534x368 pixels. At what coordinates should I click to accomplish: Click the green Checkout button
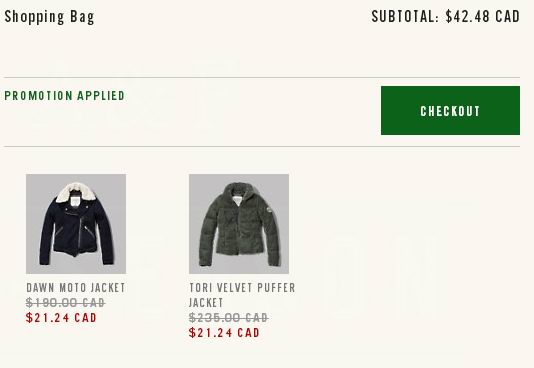click(x=450, y=111)
